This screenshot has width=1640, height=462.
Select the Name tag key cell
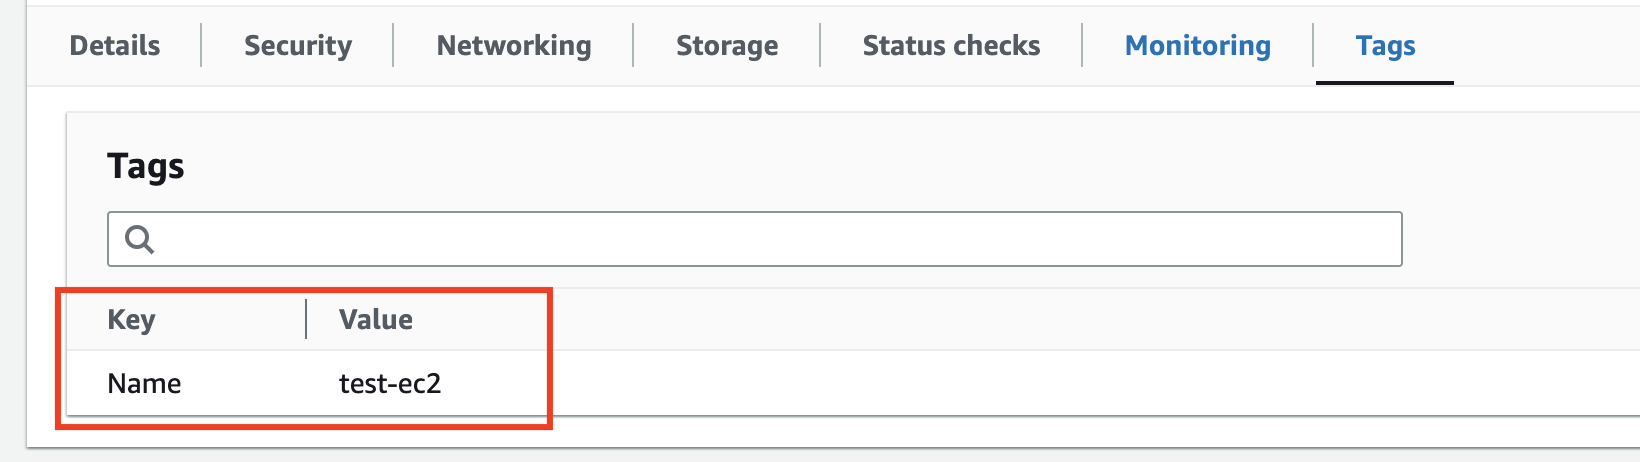(145, 384)
